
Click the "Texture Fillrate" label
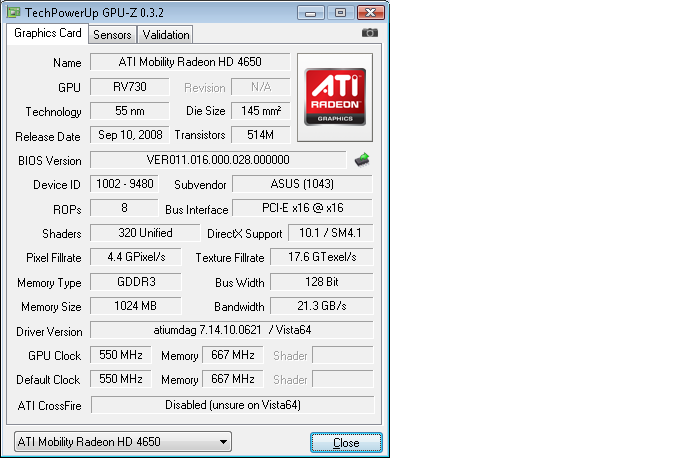pyautogui.click(x=230, y=258)
